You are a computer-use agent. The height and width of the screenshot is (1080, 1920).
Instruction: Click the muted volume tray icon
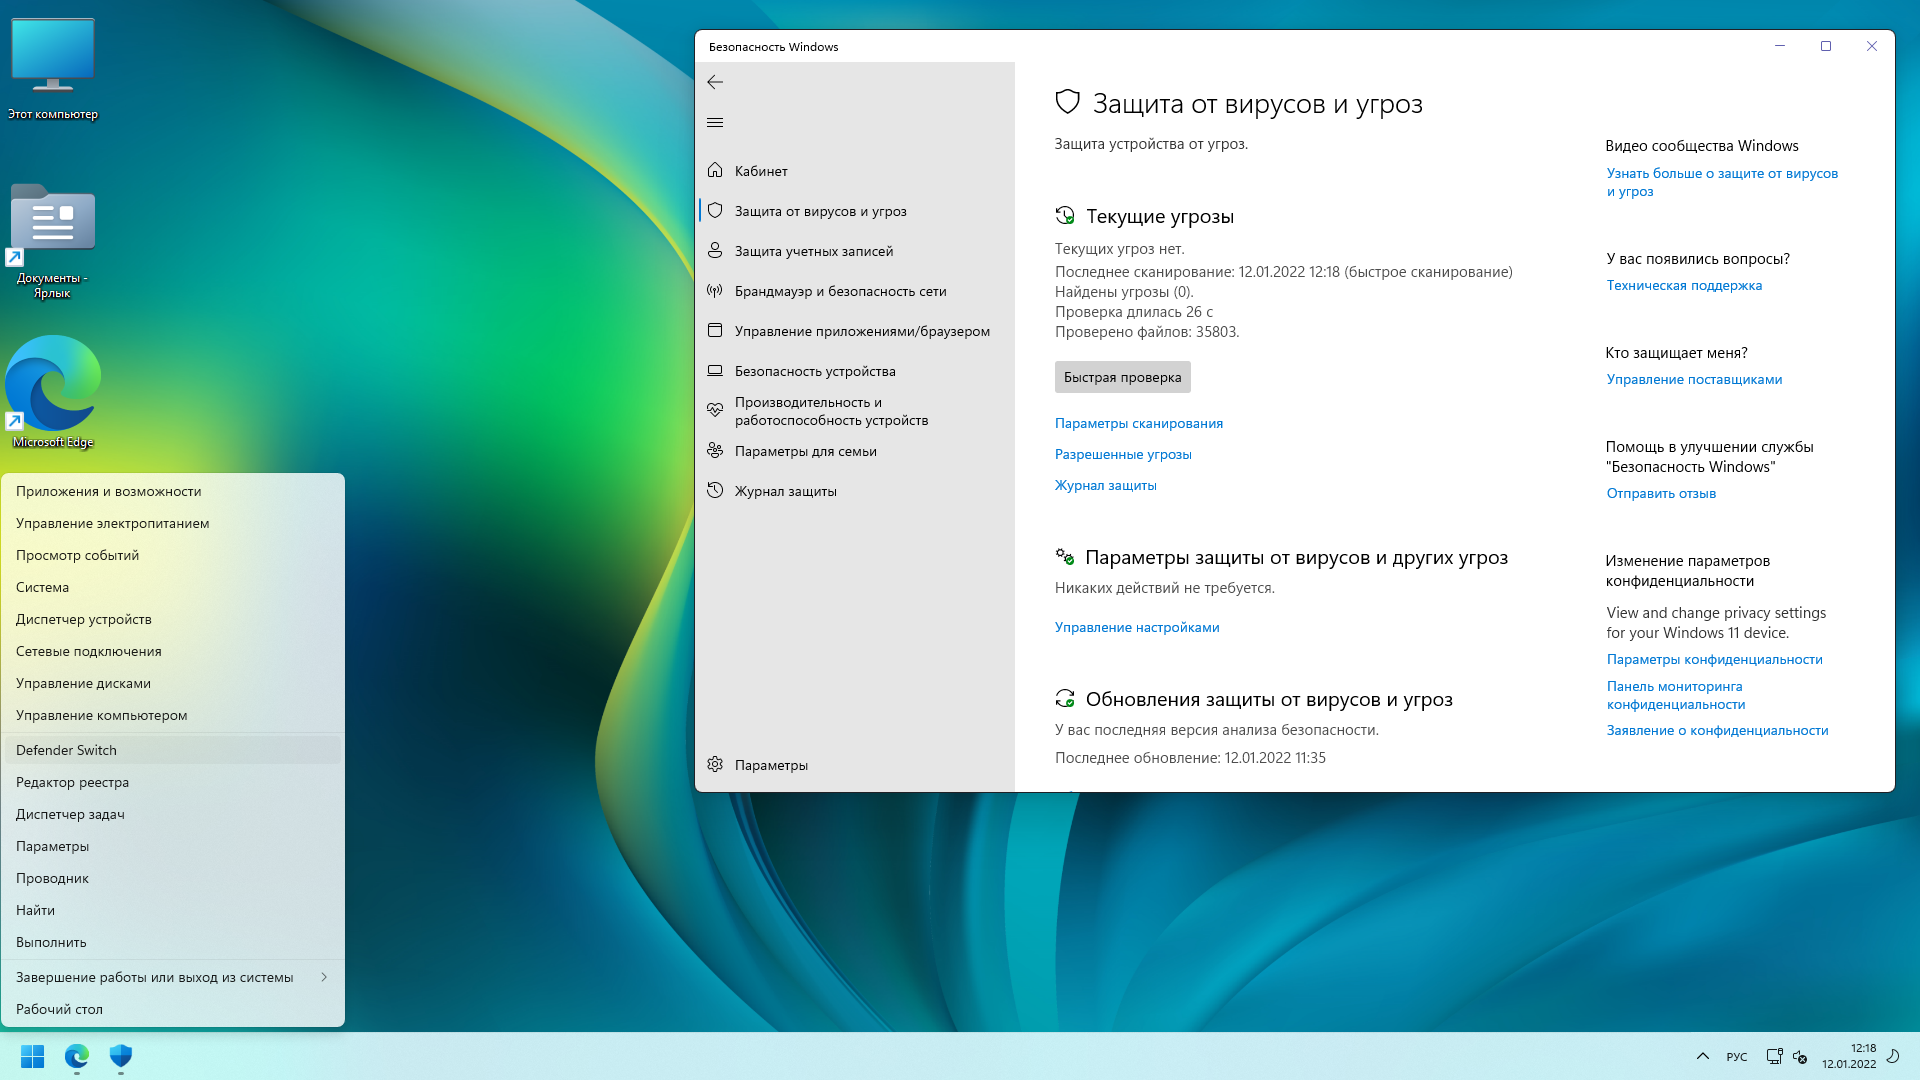point(1800,1056)
